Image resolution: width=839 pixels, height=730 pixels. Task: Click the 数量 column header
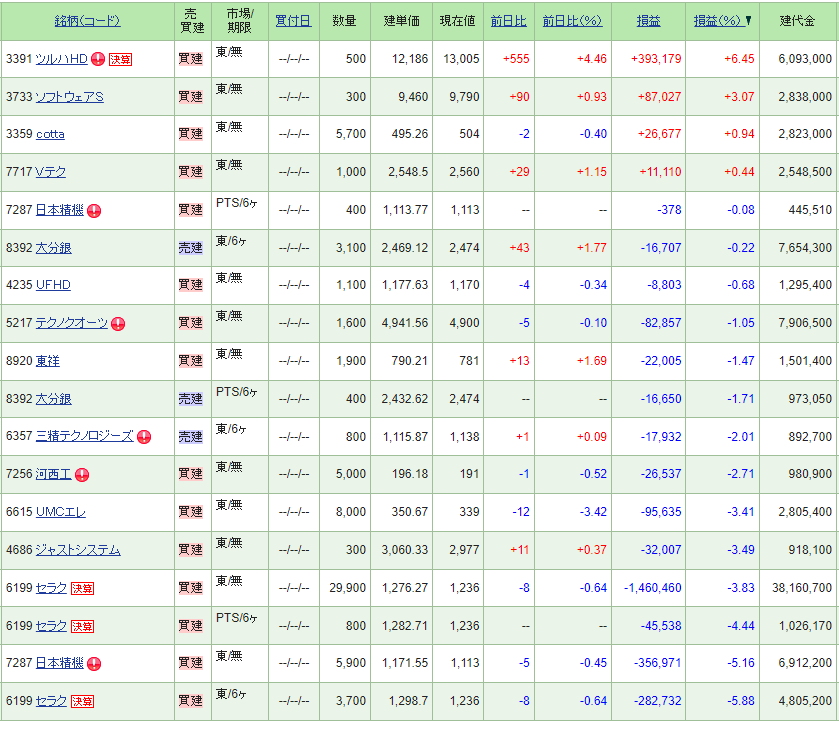tap(345, 21)
